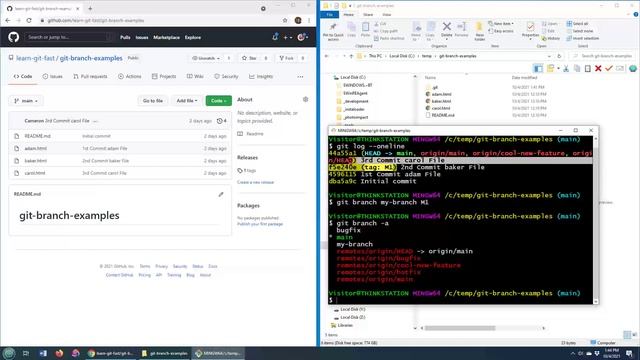Open the Windows Start button
The image size is (640, 360).
click(x=9, y=353)
